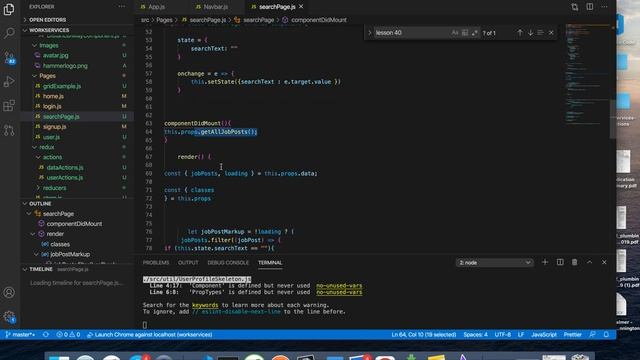The width and height of the screenshot is (640, 360).
Task: Toggle Match Whole Word in find widget
Action: pos(465,33)
